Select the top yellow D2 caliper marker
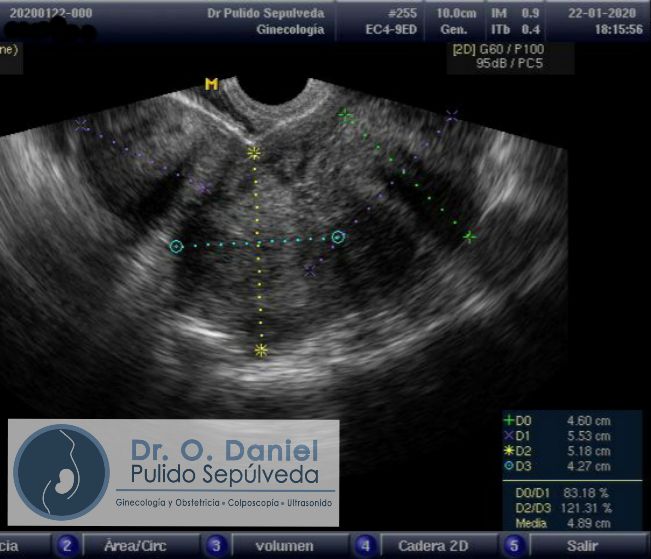This screenshot has height=559, width=651. (x=254, y=153)
